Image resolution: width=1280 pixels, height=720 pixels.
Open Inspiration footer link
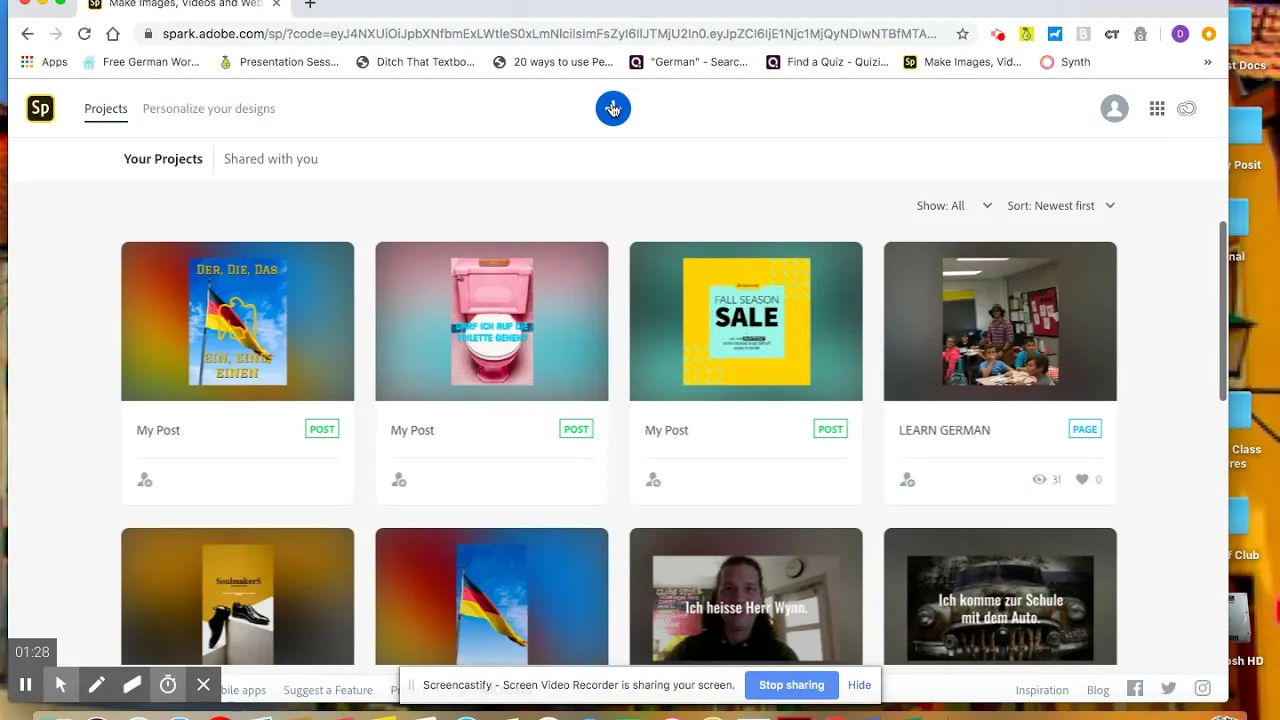point(1042,690)
